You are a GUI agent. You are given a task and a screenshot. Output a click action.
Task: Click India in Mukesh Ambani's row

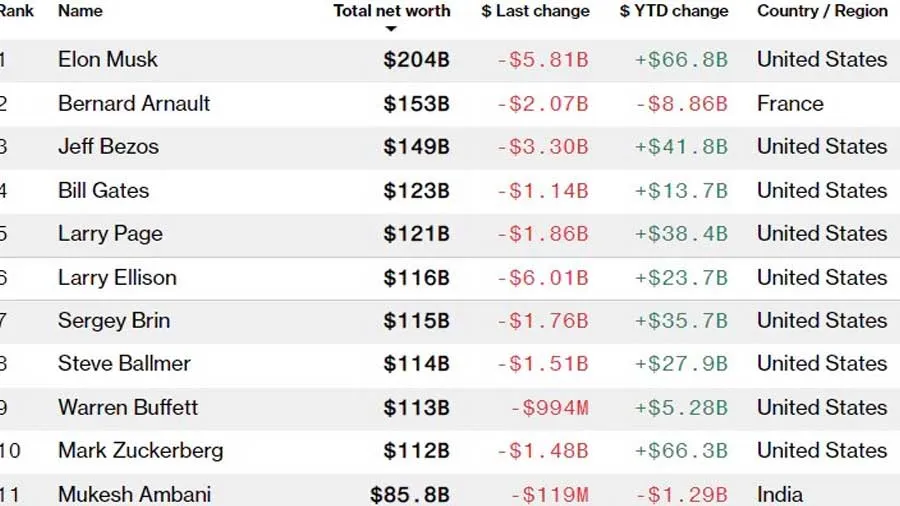[780, 494]
